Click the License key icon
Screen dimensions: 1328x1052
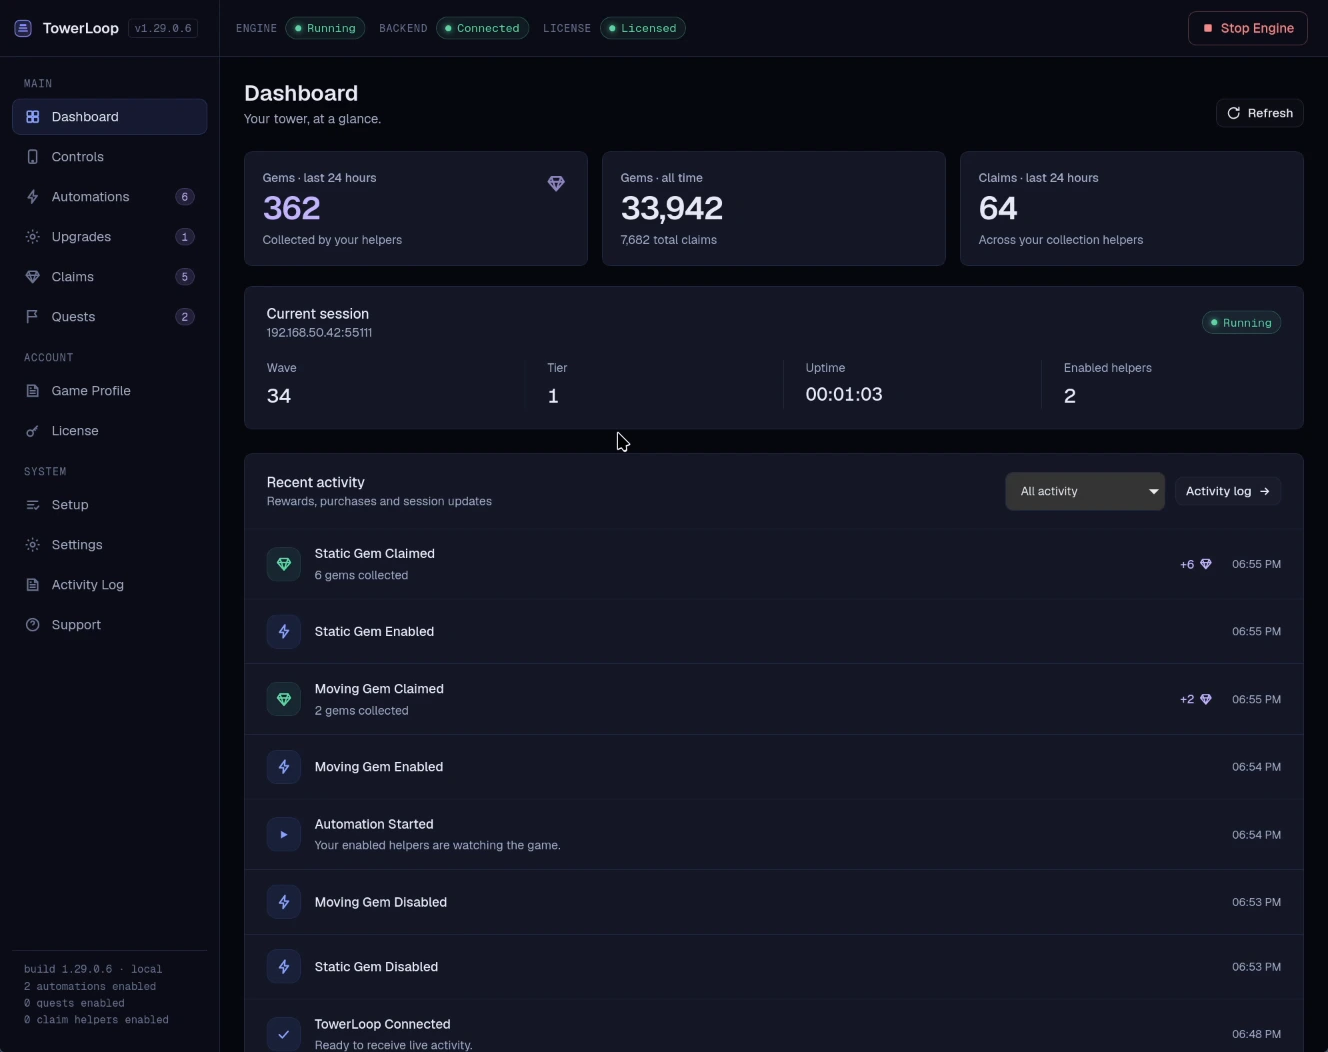click(x=33, y=431)
